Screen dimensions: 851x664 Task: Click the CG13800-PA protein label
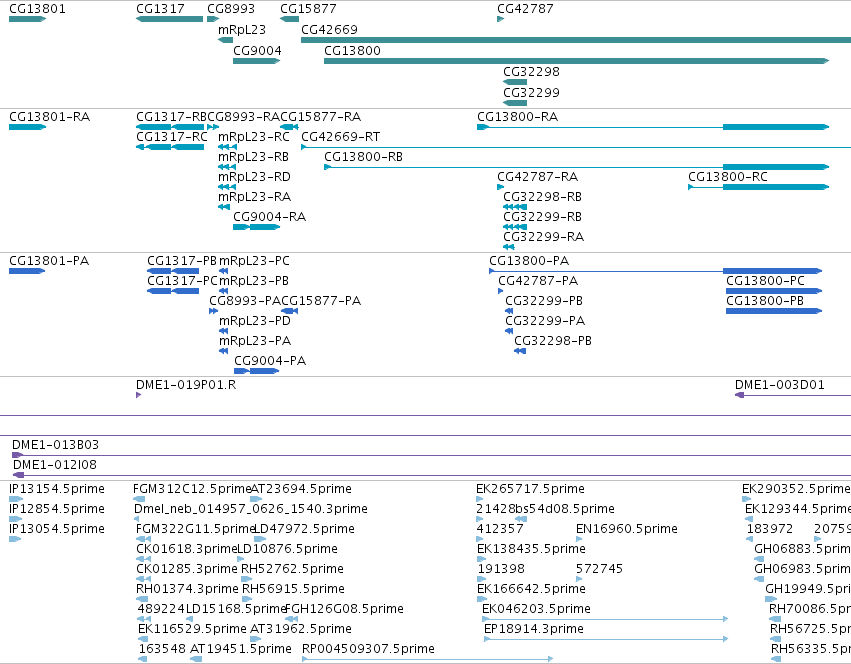click(529, 261)
